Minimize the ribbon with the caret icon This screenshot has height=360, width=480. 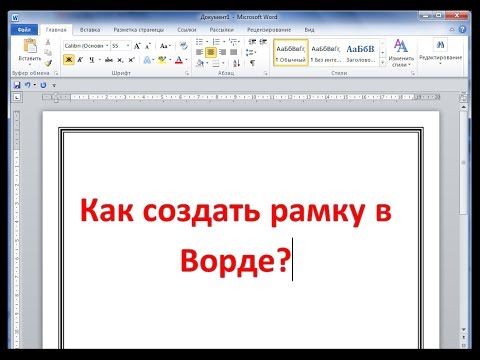tap(452, 29)
